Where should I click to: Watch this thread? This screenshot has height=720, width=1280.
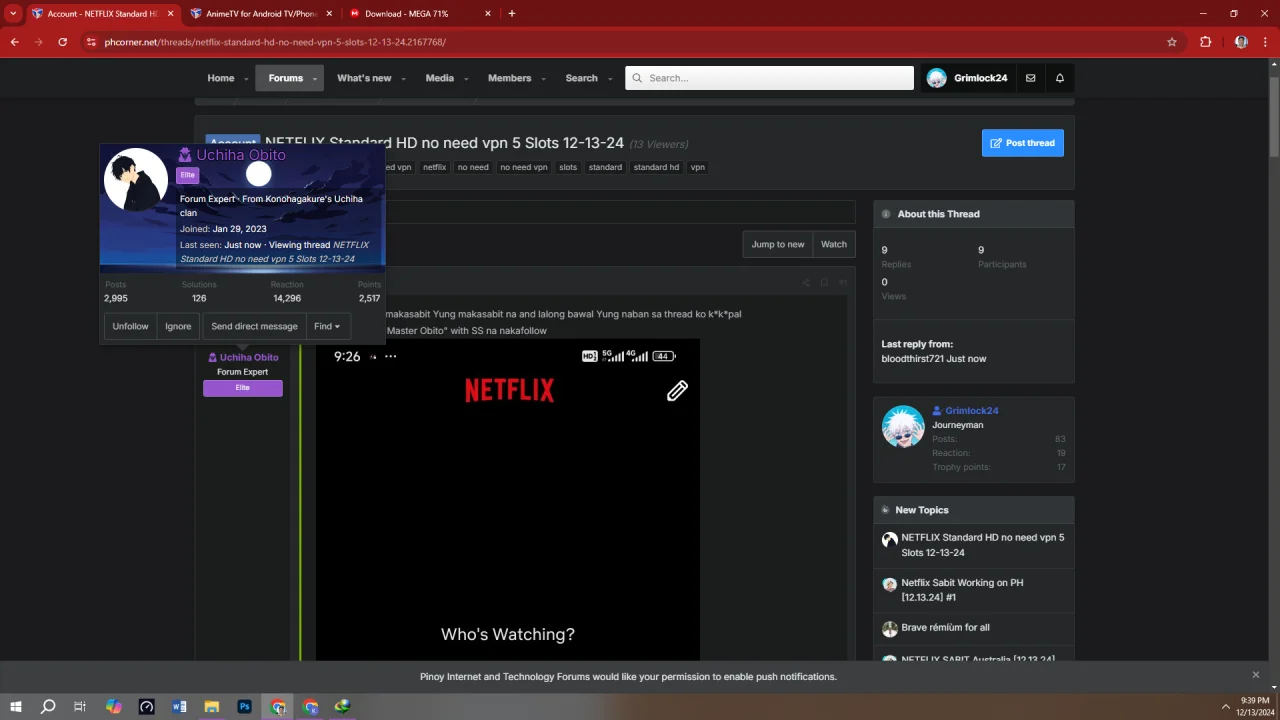coord(833,244)
